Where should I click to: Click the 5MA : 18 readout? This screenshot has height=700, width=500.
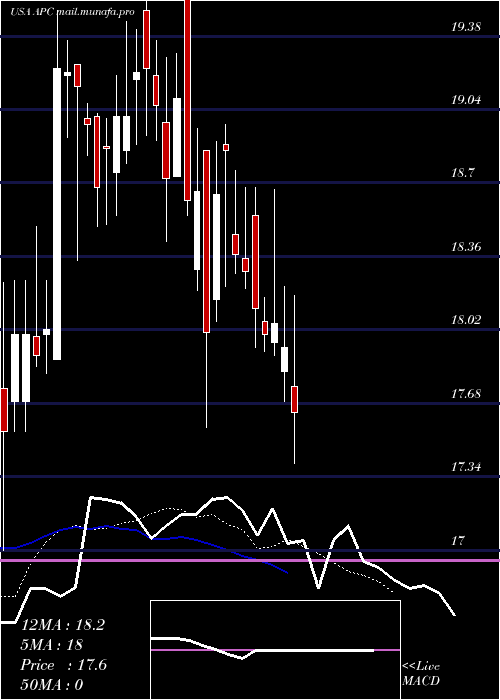click(51, 645)
